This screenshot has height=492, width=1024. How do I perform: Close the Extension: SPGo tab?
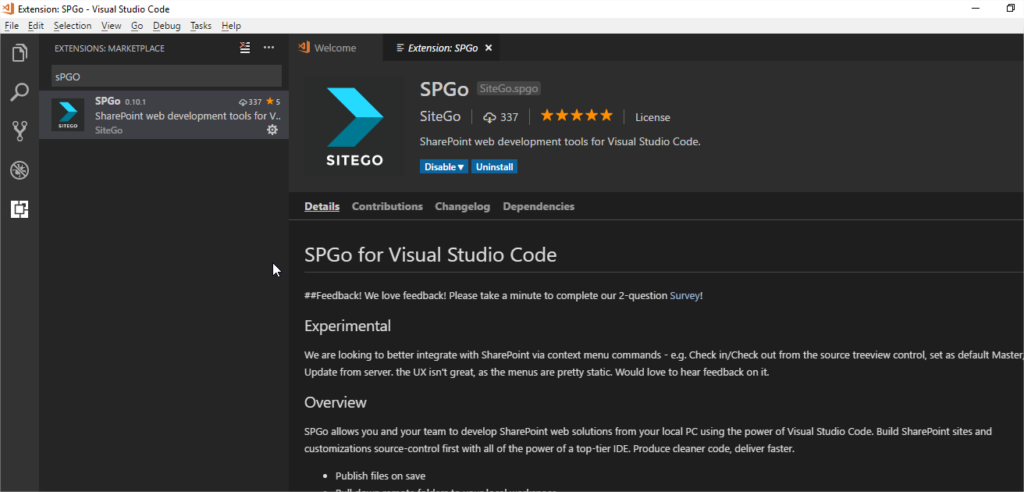488,48
